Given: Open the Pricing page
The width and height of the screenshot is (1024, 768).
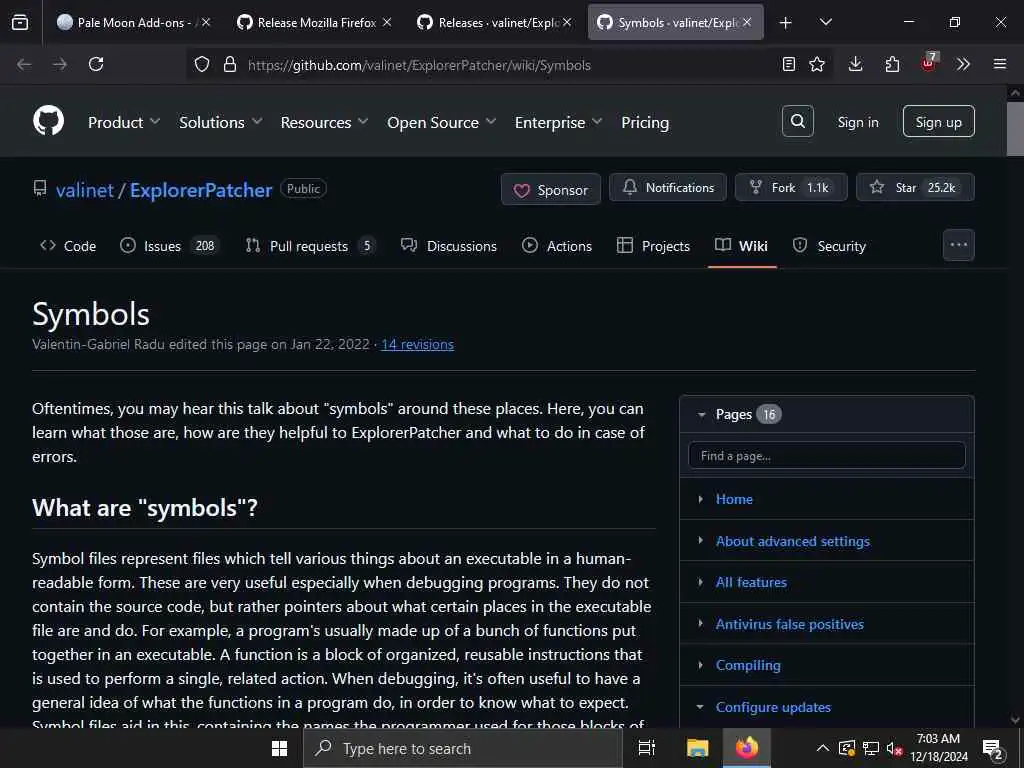Looking at the screenshot, I should point(645,122).
